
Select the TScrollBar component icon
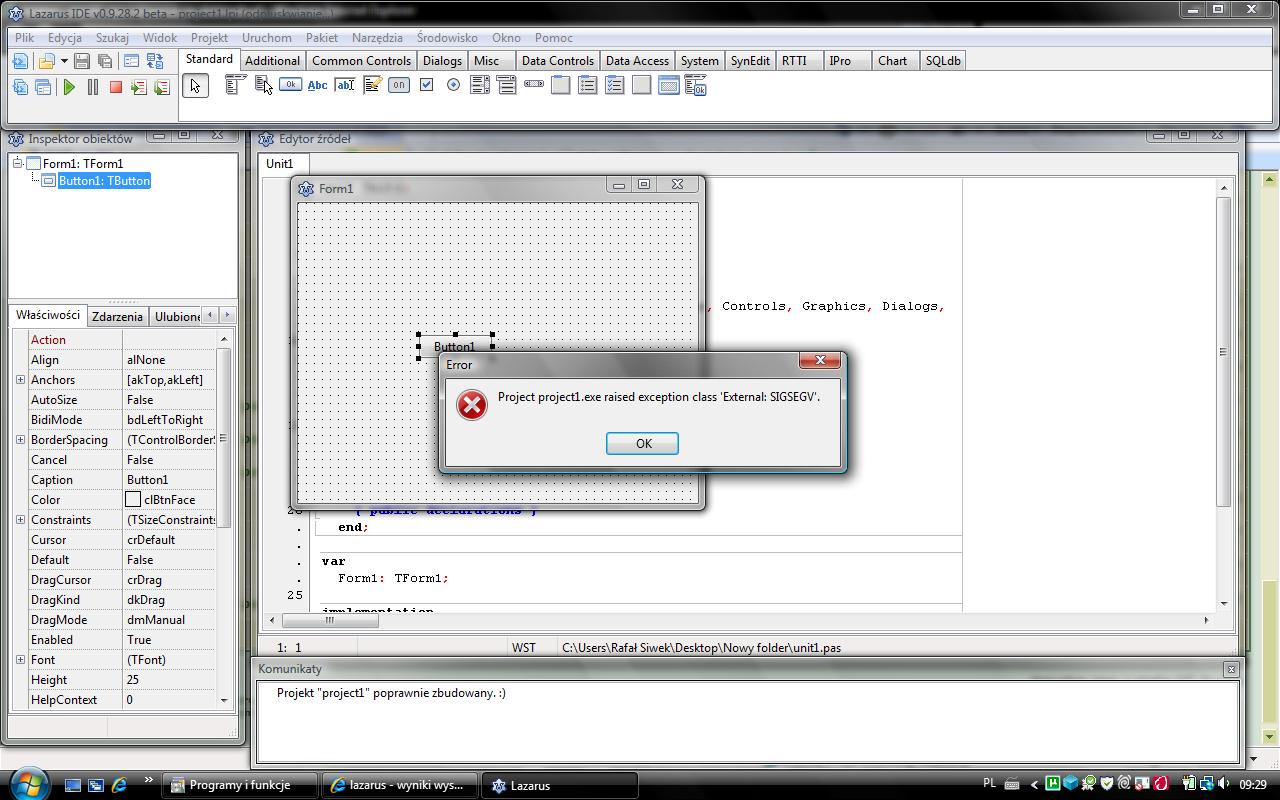click(x=534, y=85)
